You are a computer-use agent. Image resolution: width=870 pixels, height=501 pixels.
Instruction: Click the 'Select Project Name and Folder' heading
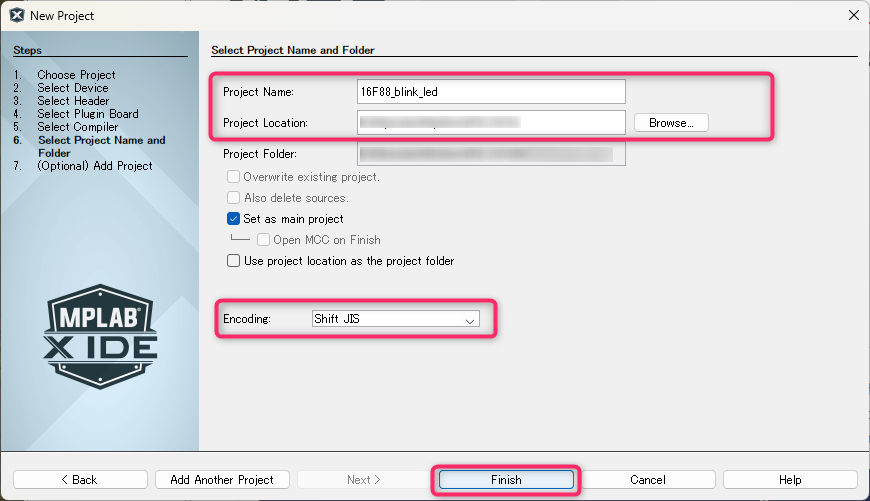292,50
